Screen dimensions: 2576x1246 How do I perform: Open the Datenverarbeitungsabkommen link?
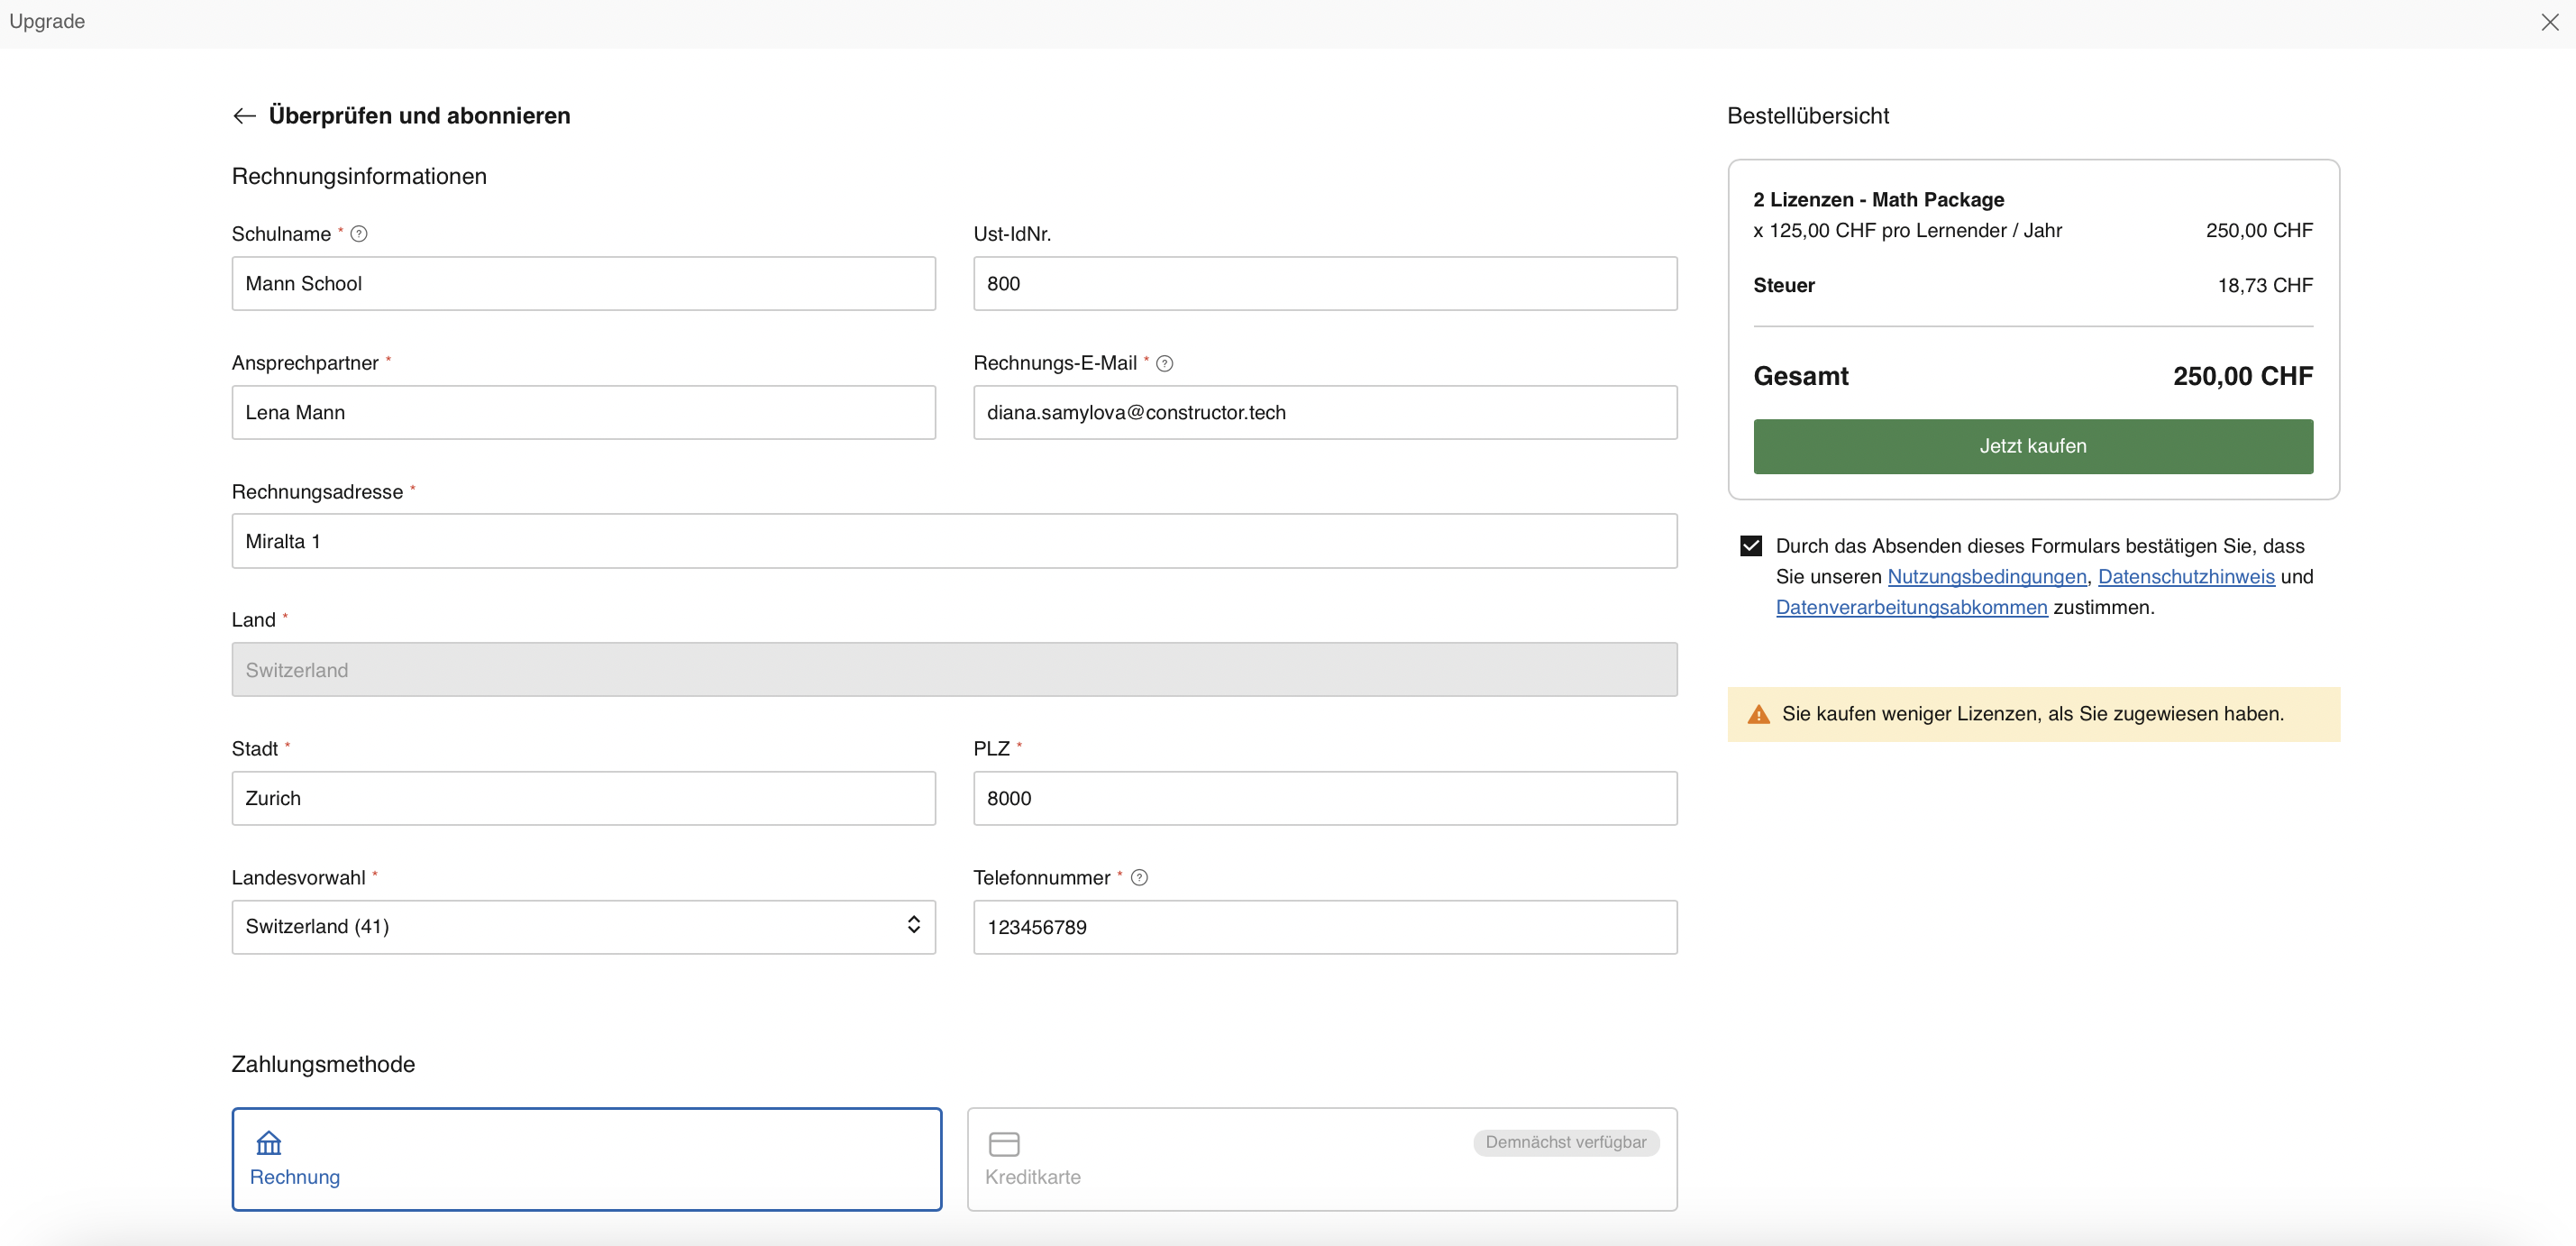click(1911, 607)
